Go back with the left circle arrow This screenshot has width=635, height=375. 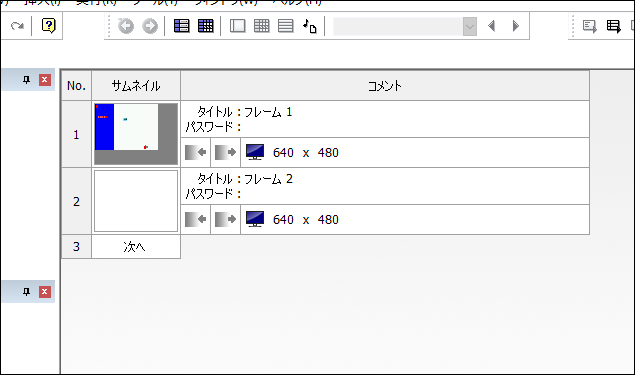126,26
